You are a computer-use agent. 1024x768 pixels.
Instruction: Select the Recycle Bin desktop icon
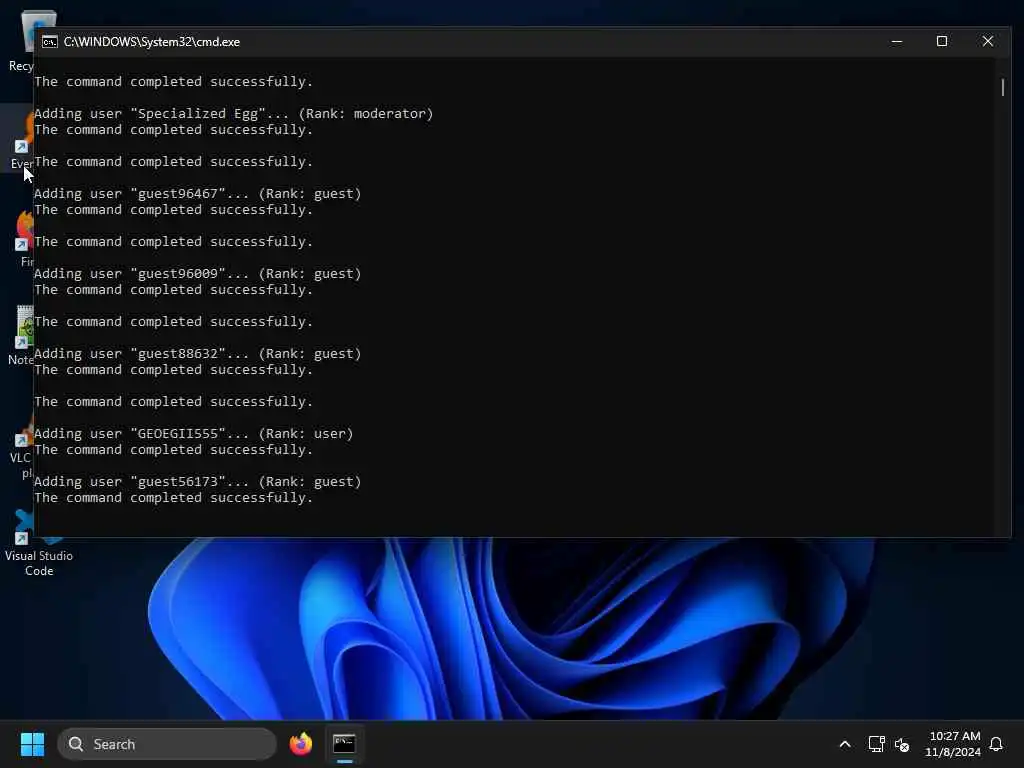[x=21, y=40]
